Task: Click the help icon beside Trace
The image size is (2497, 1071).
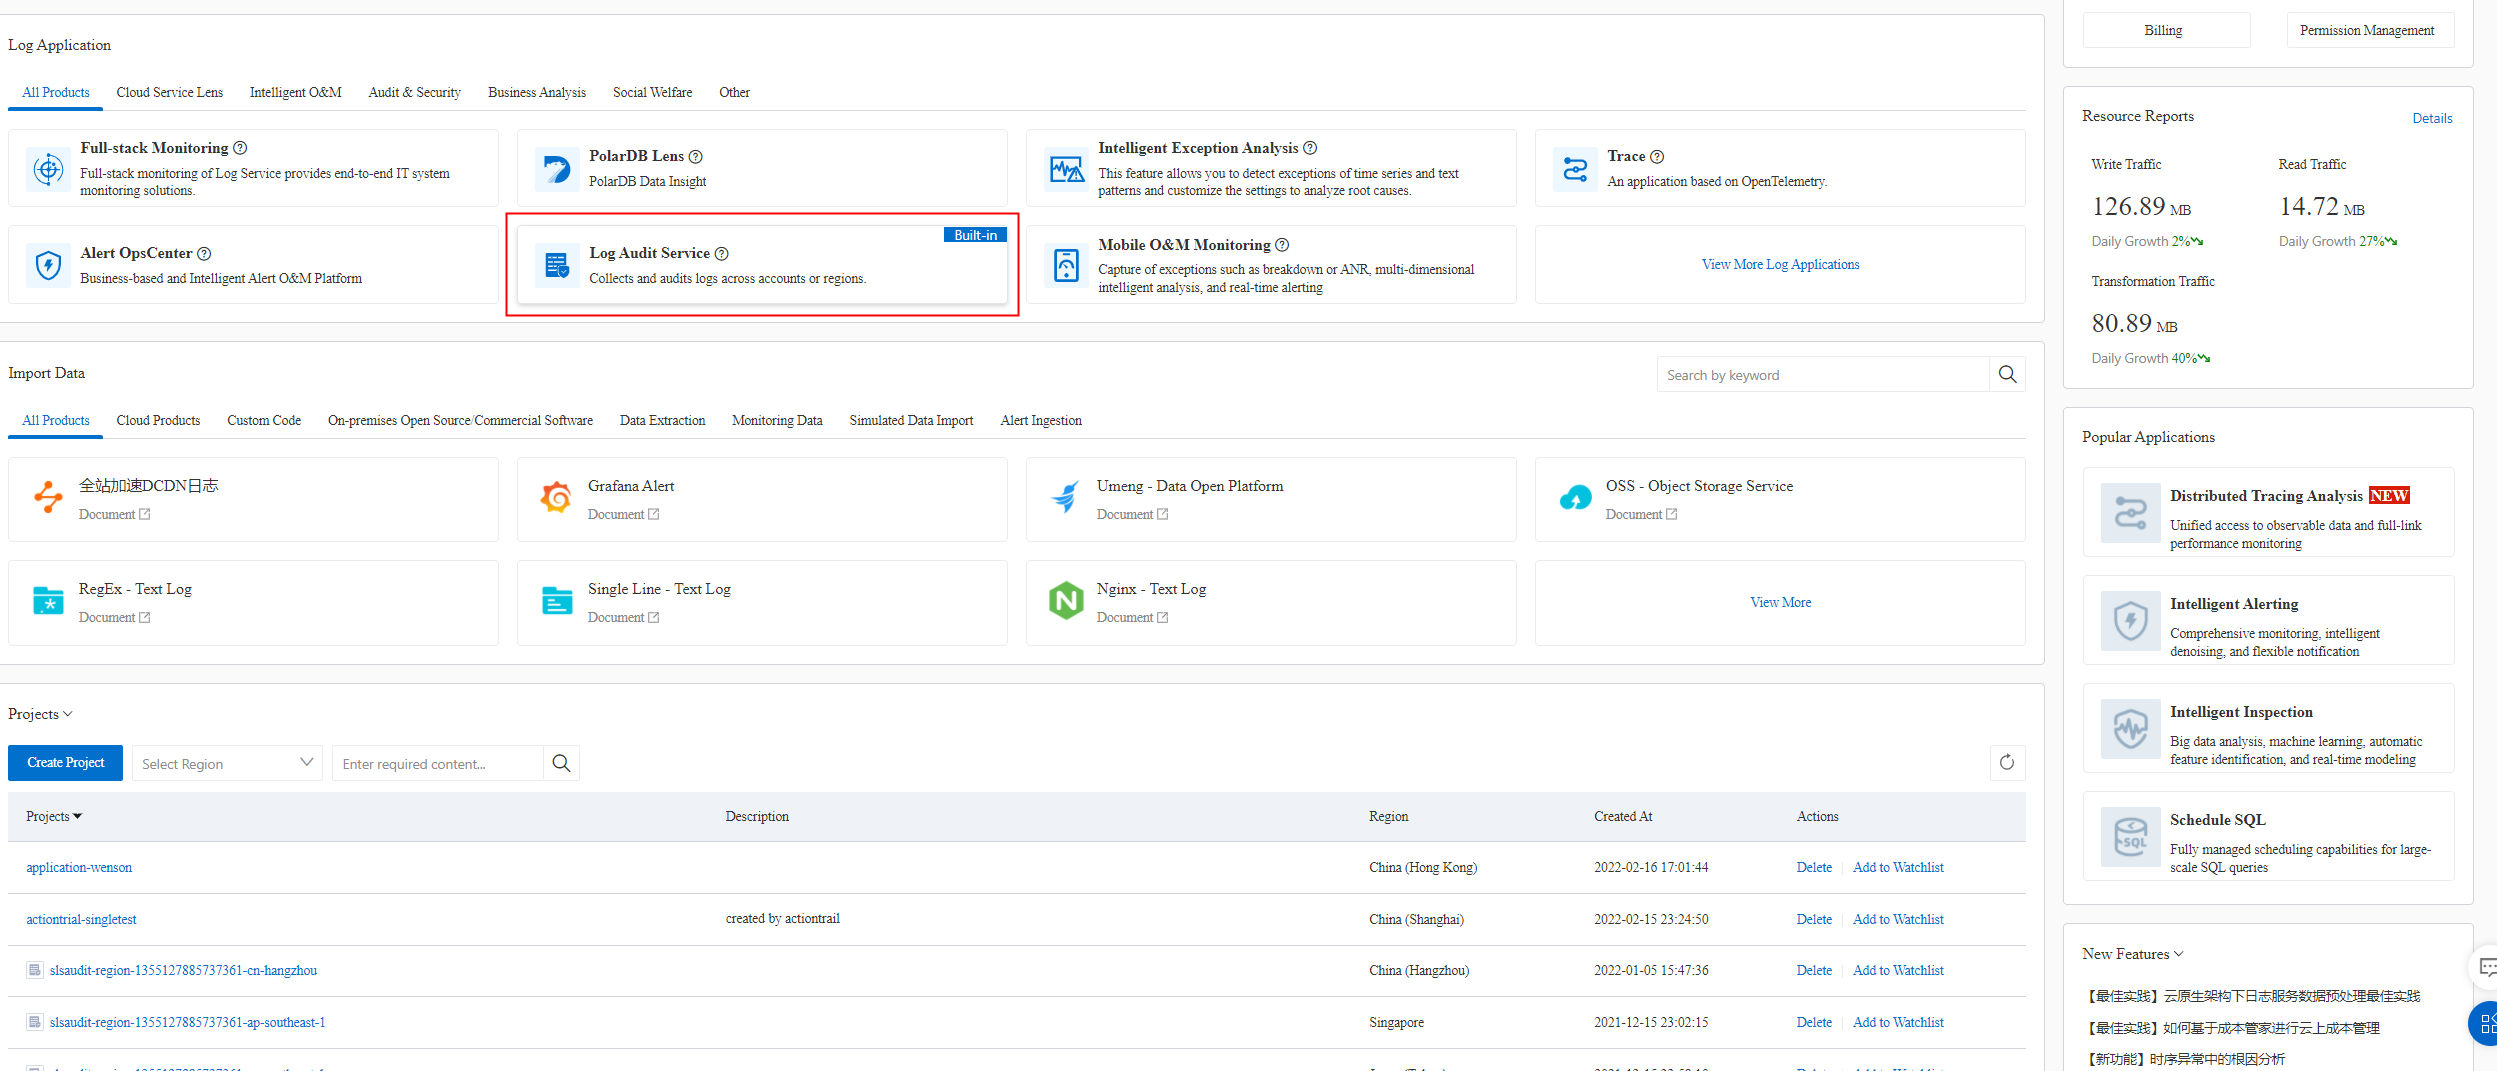Action: click(x=1657, y=157)
